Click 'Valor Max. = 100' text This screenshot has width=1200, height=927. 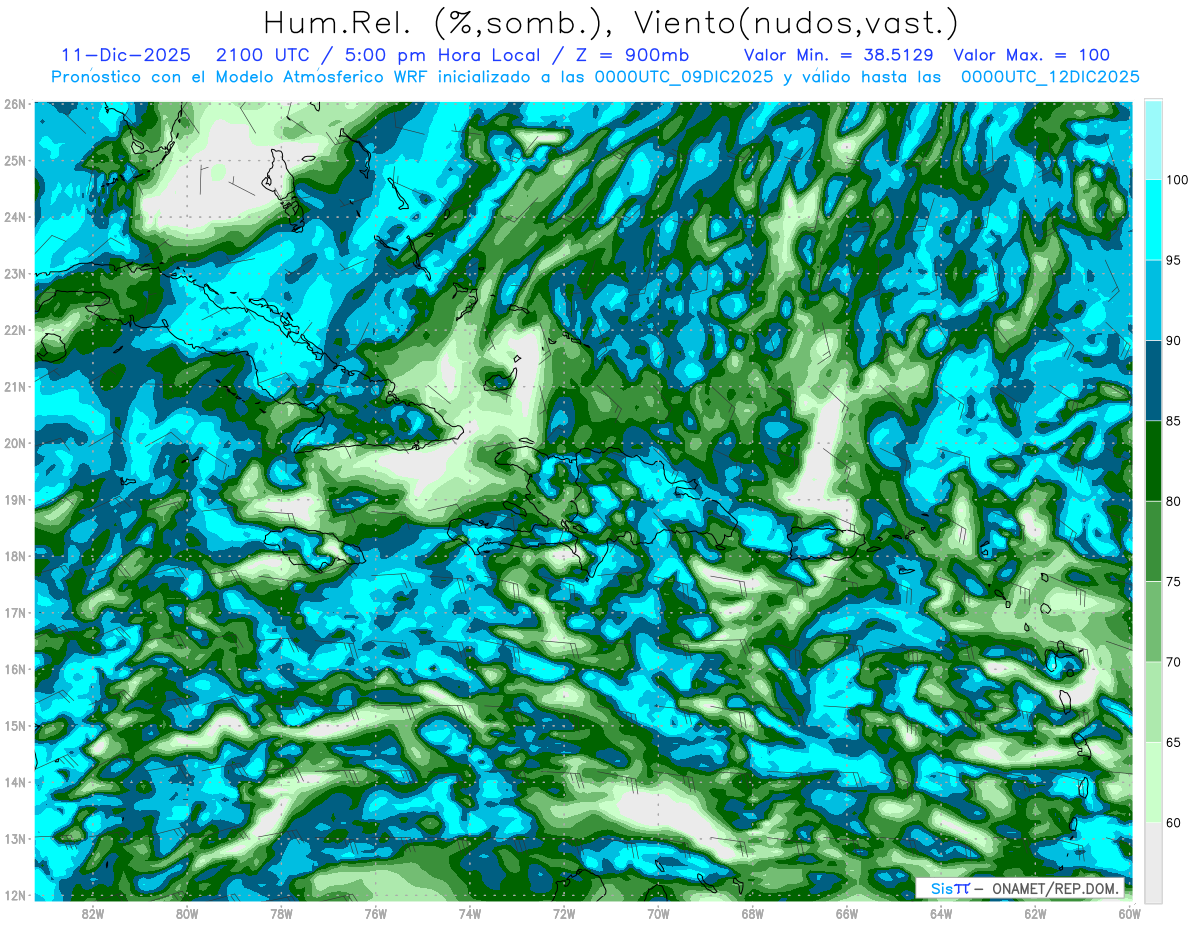[1031, 55]
